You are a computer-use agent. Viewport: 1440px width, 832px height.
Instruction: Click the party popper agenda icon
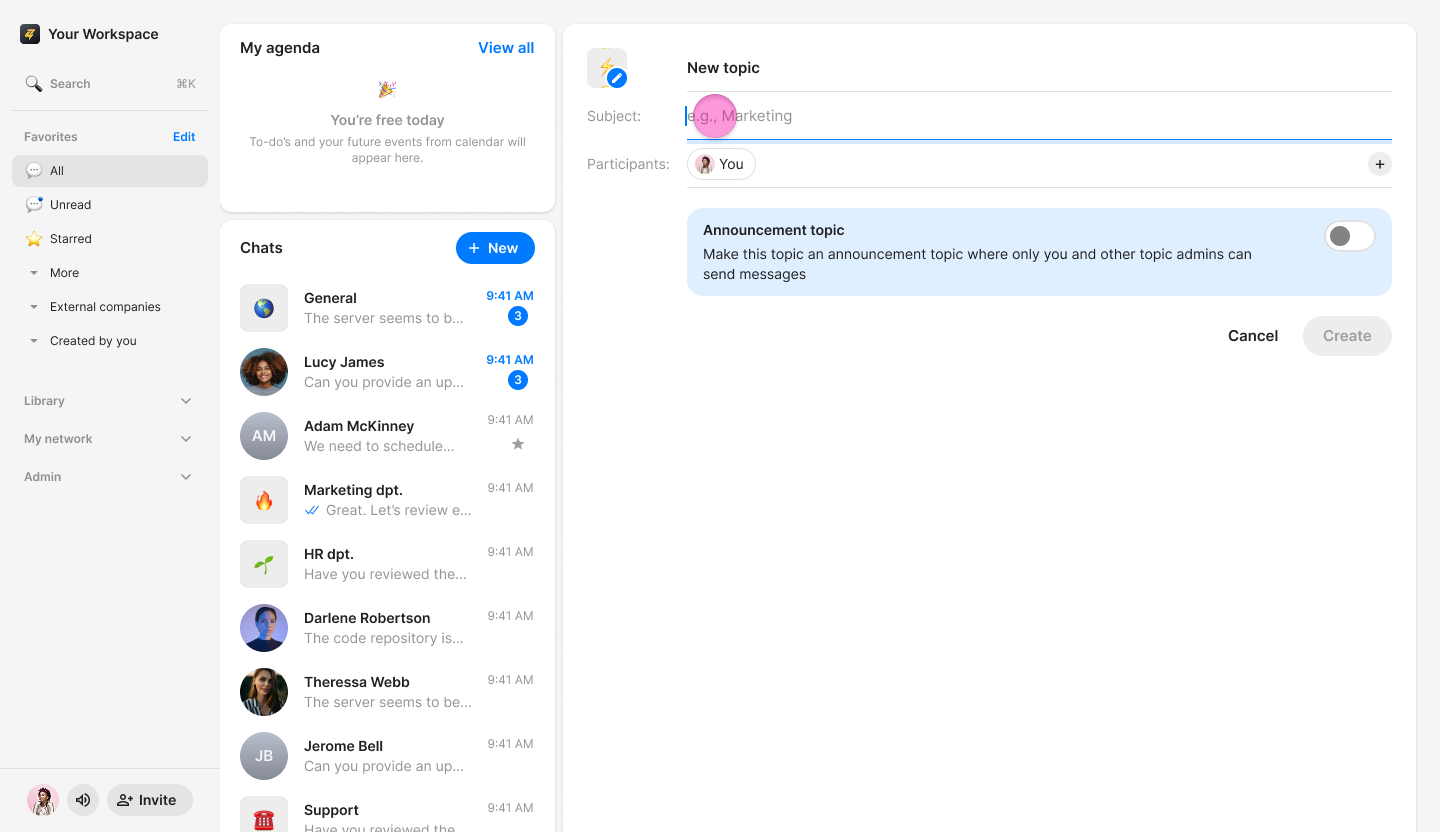pyautogui.click(x=387, y=90)
